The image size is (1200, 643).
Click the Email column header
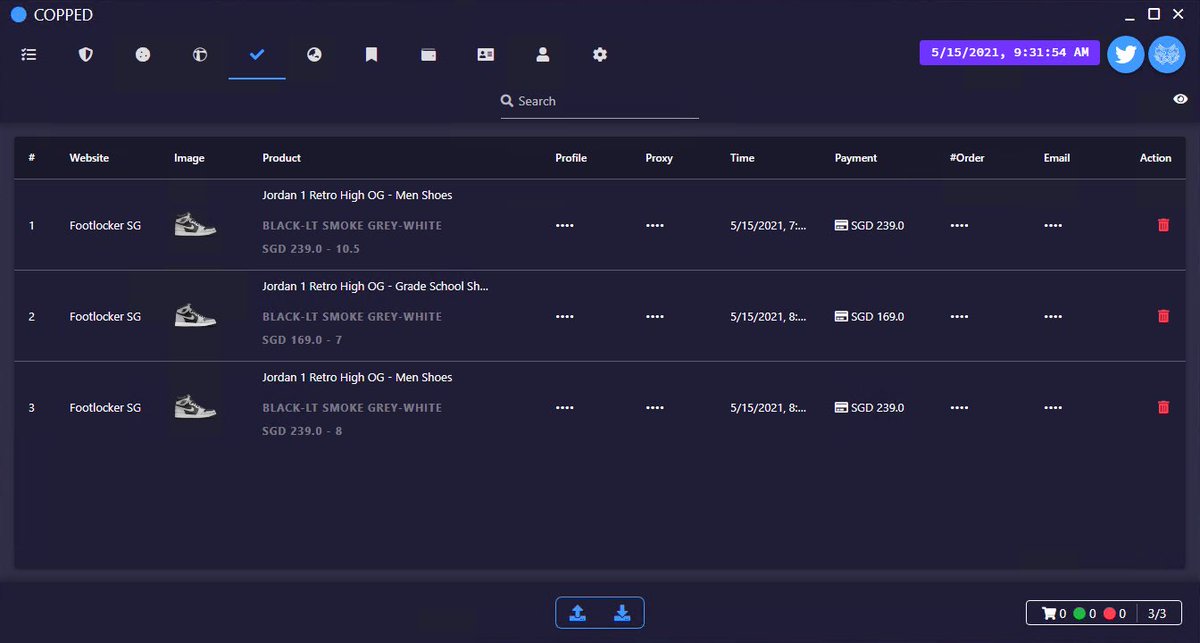point(1056,158)
